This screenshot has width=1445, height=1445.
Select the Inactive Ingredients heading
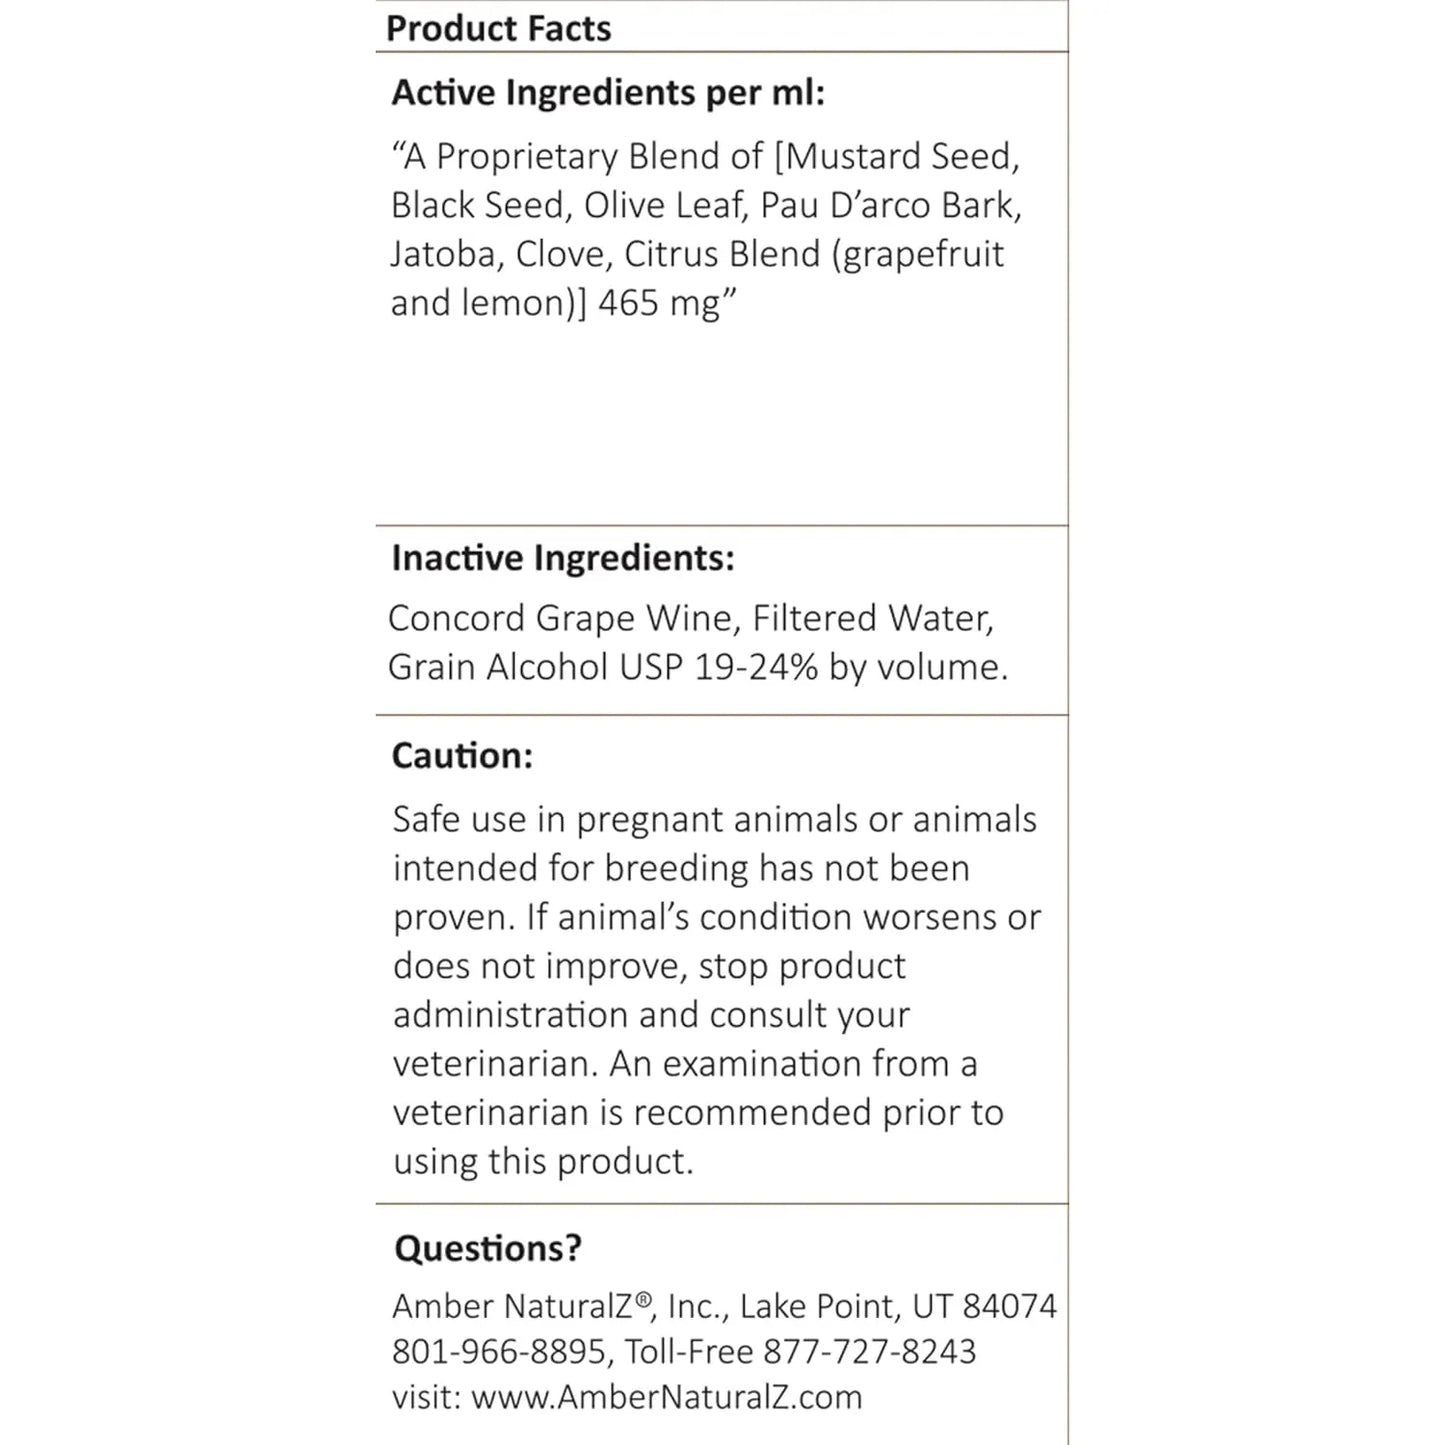tap(563, 558)
